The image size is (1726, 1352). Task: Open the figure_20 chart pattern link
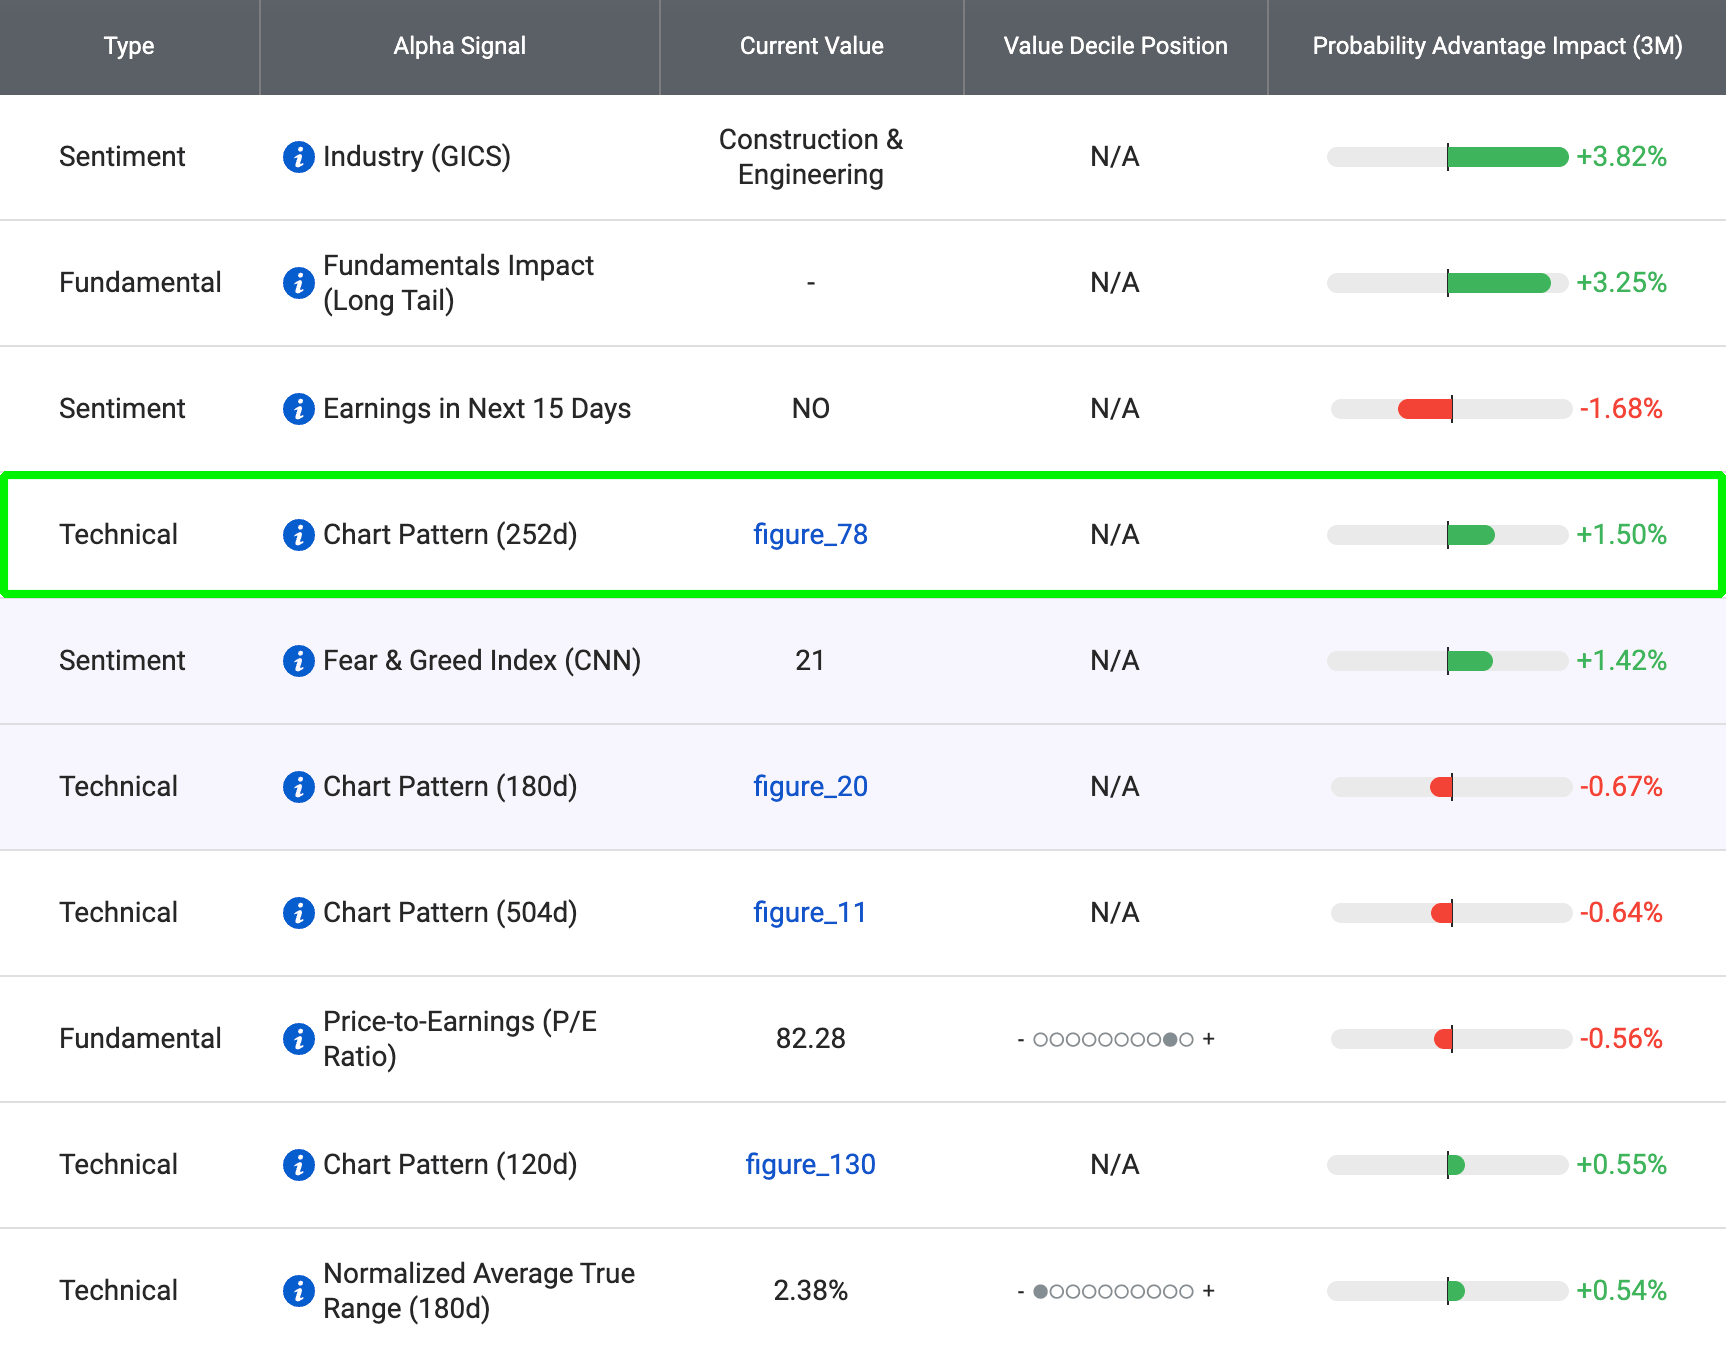[x=810, y=787]
